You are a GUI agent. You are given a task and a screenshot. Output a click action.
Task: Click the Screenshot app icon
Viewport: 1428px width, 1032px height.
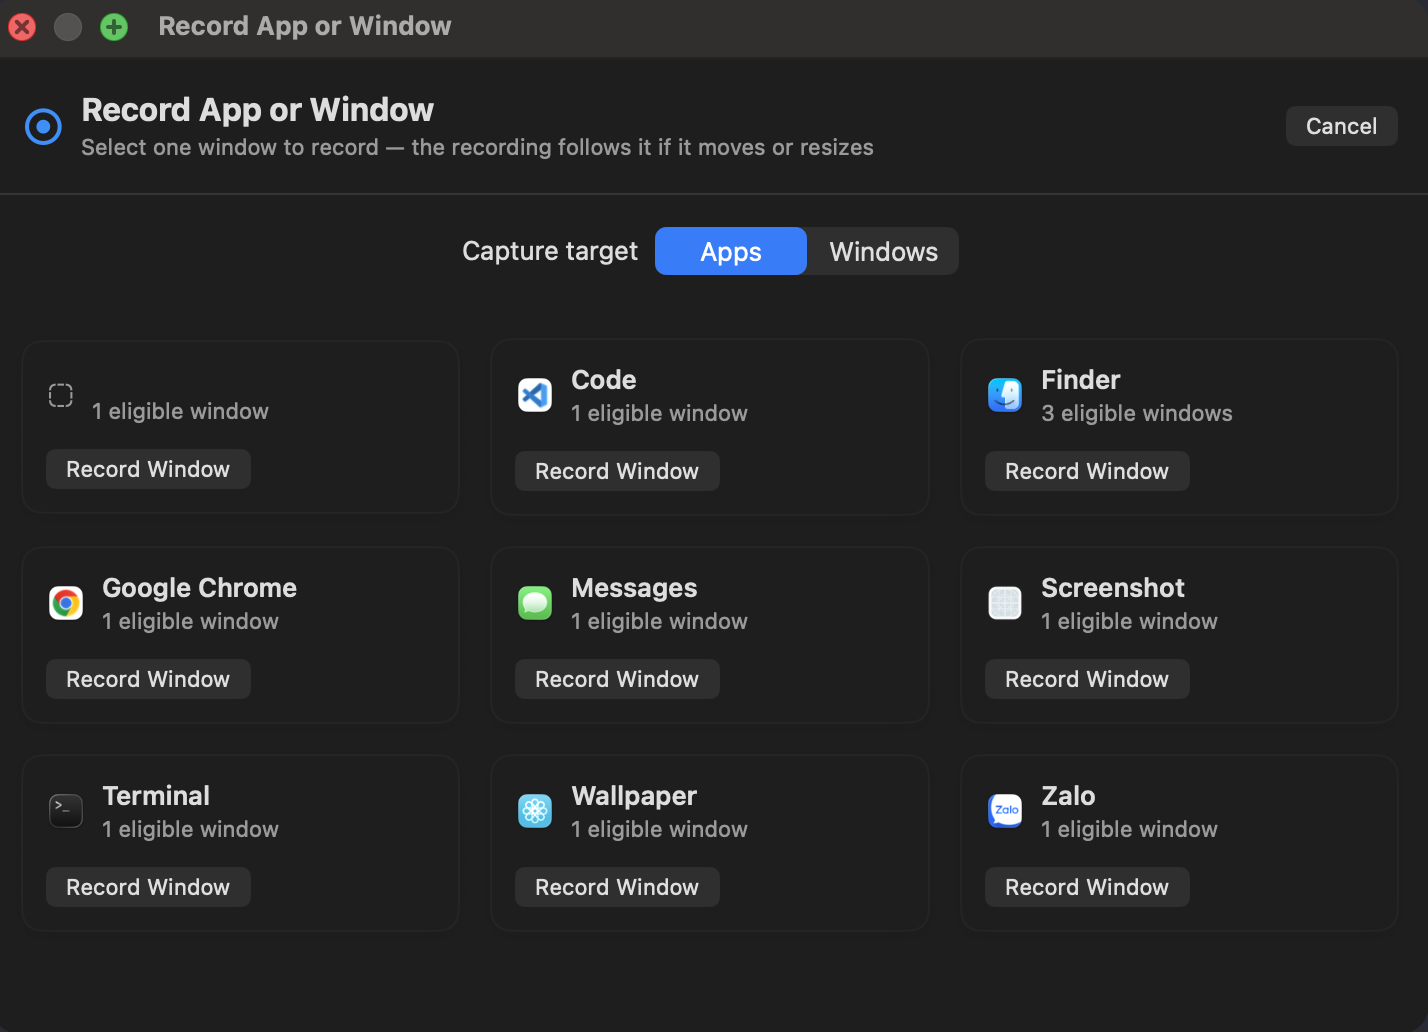[x=1005, y=603]
